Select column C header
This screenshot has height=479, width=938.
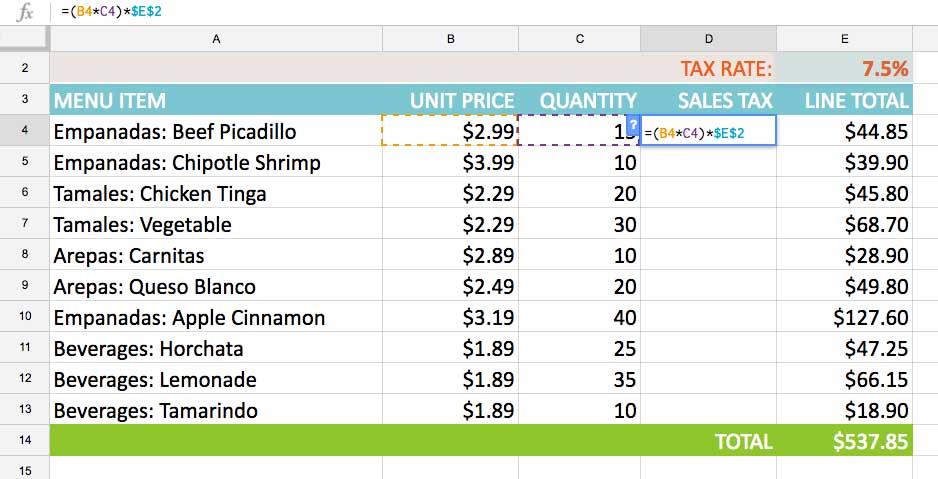[579, 39]
